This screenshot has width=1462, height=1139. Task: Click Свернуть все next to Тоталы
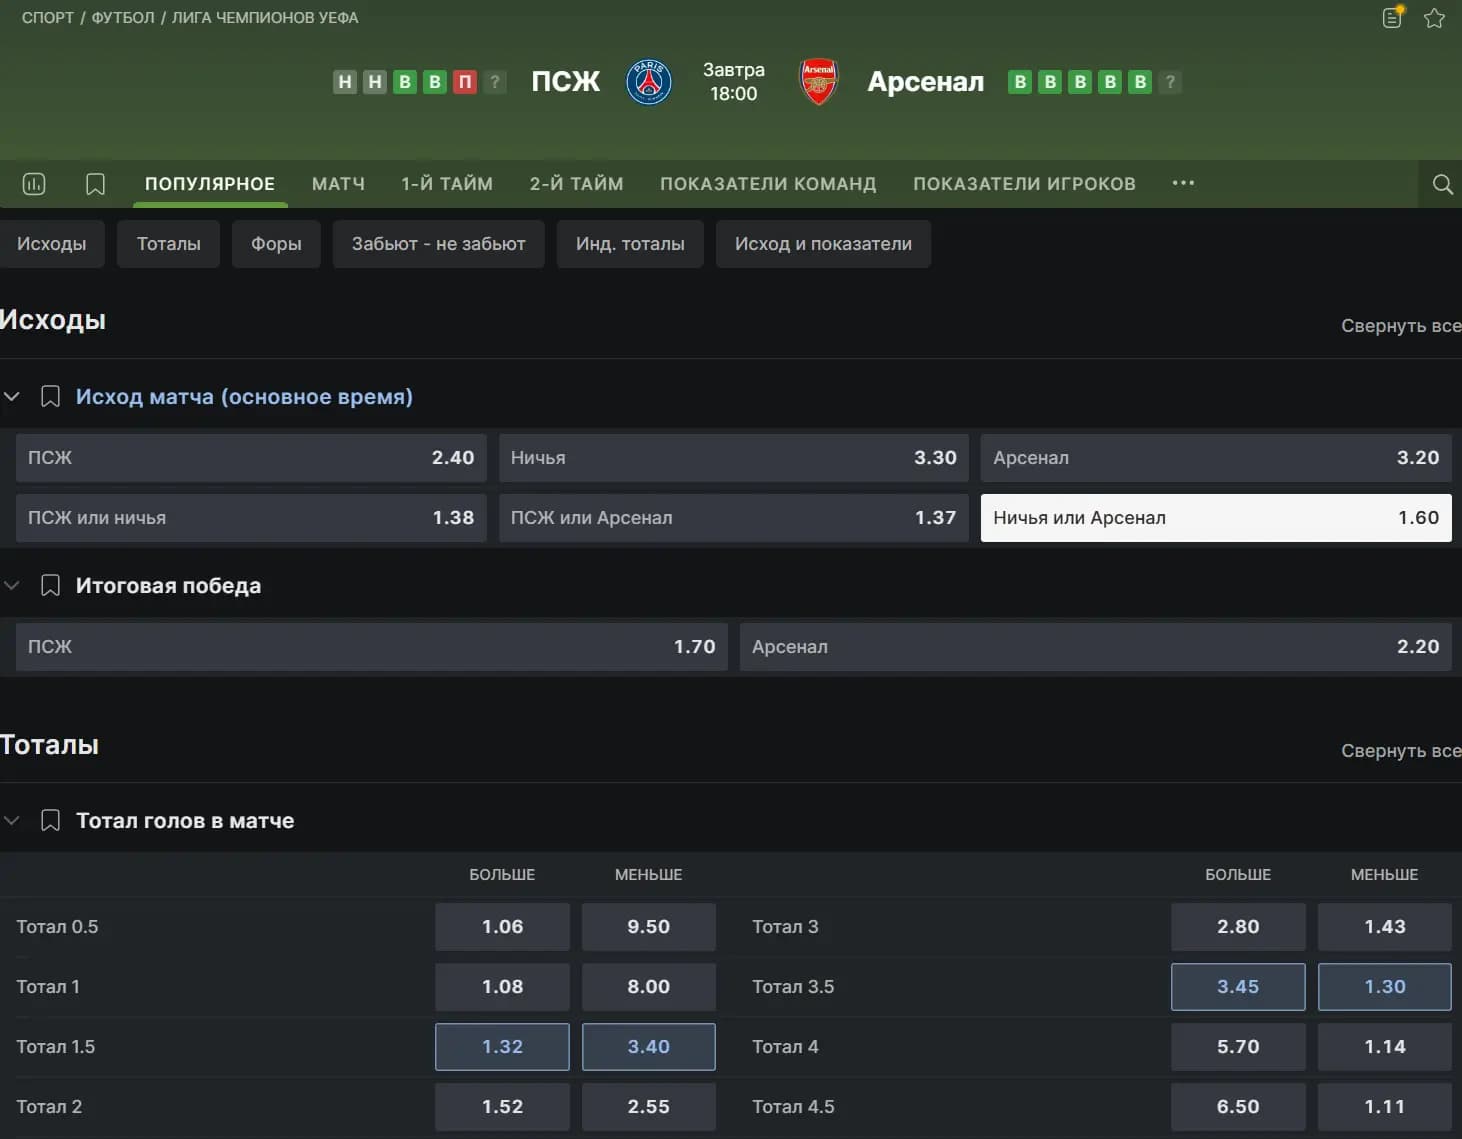1401,751
